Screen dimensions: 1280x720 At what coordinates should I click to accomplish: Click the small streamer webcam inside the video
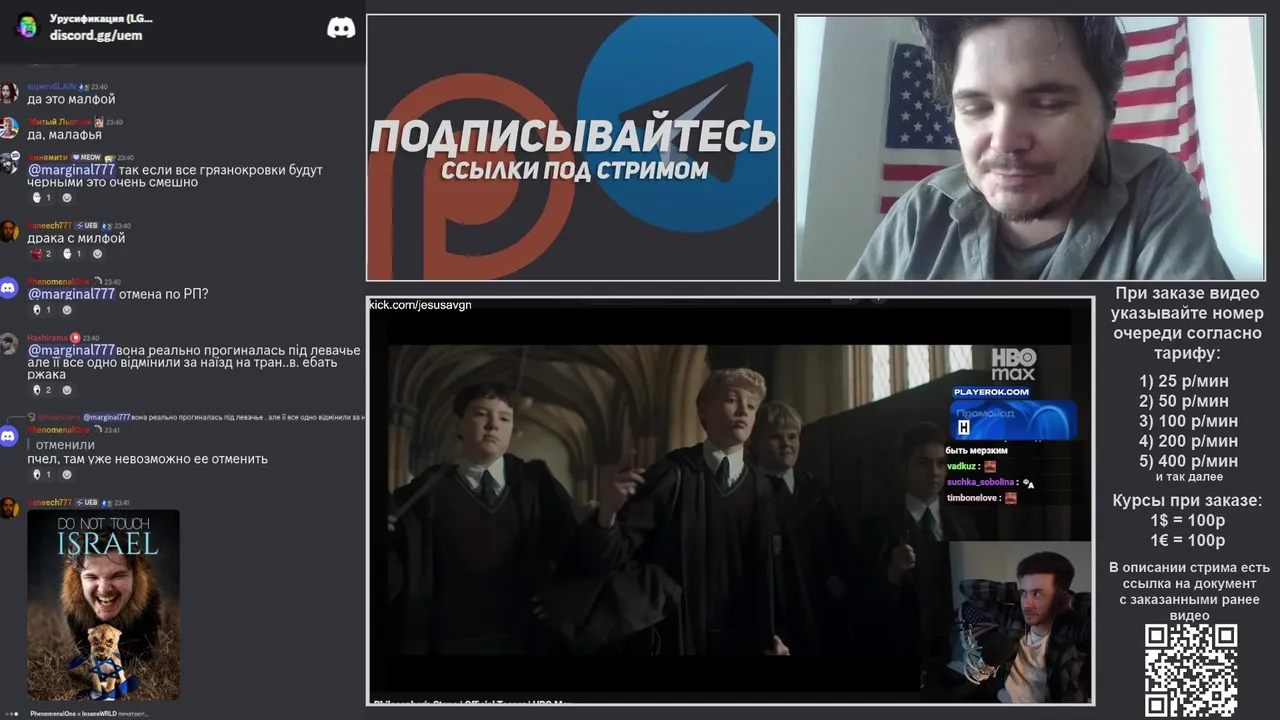(x=1020, y=622)
